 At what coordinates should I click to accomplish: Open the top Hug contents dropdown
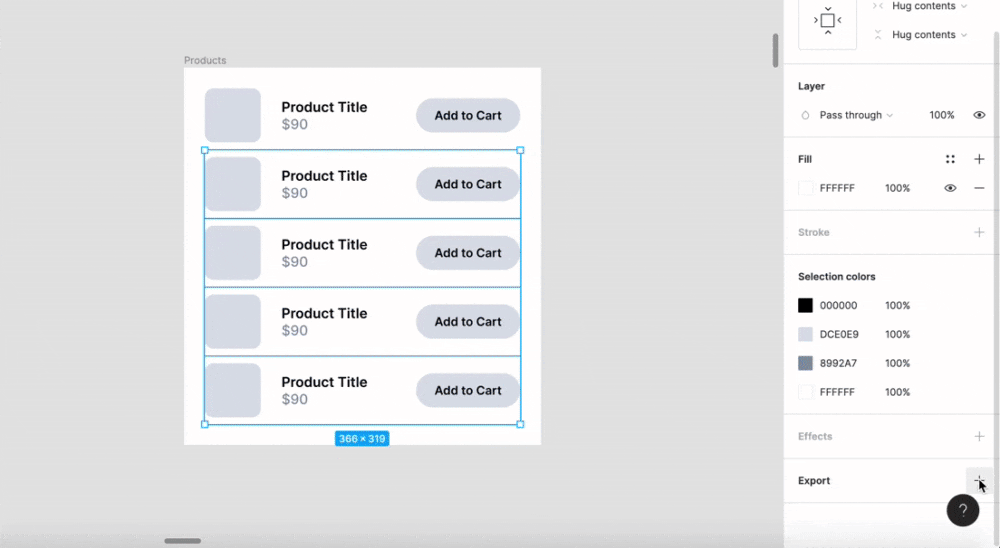pyautogui.click(x=929, y=6)
